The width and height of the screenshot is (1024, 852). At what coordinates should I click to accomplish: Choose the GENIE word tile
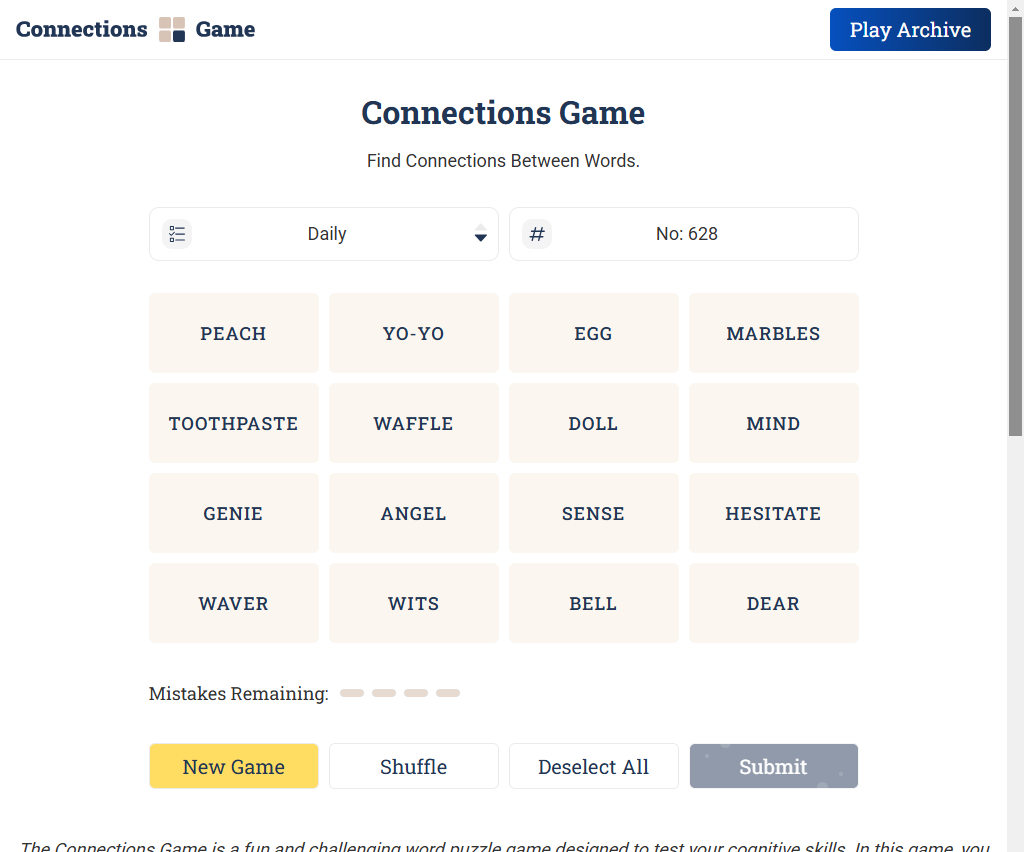pyautogui.click(x=233, y=513)
